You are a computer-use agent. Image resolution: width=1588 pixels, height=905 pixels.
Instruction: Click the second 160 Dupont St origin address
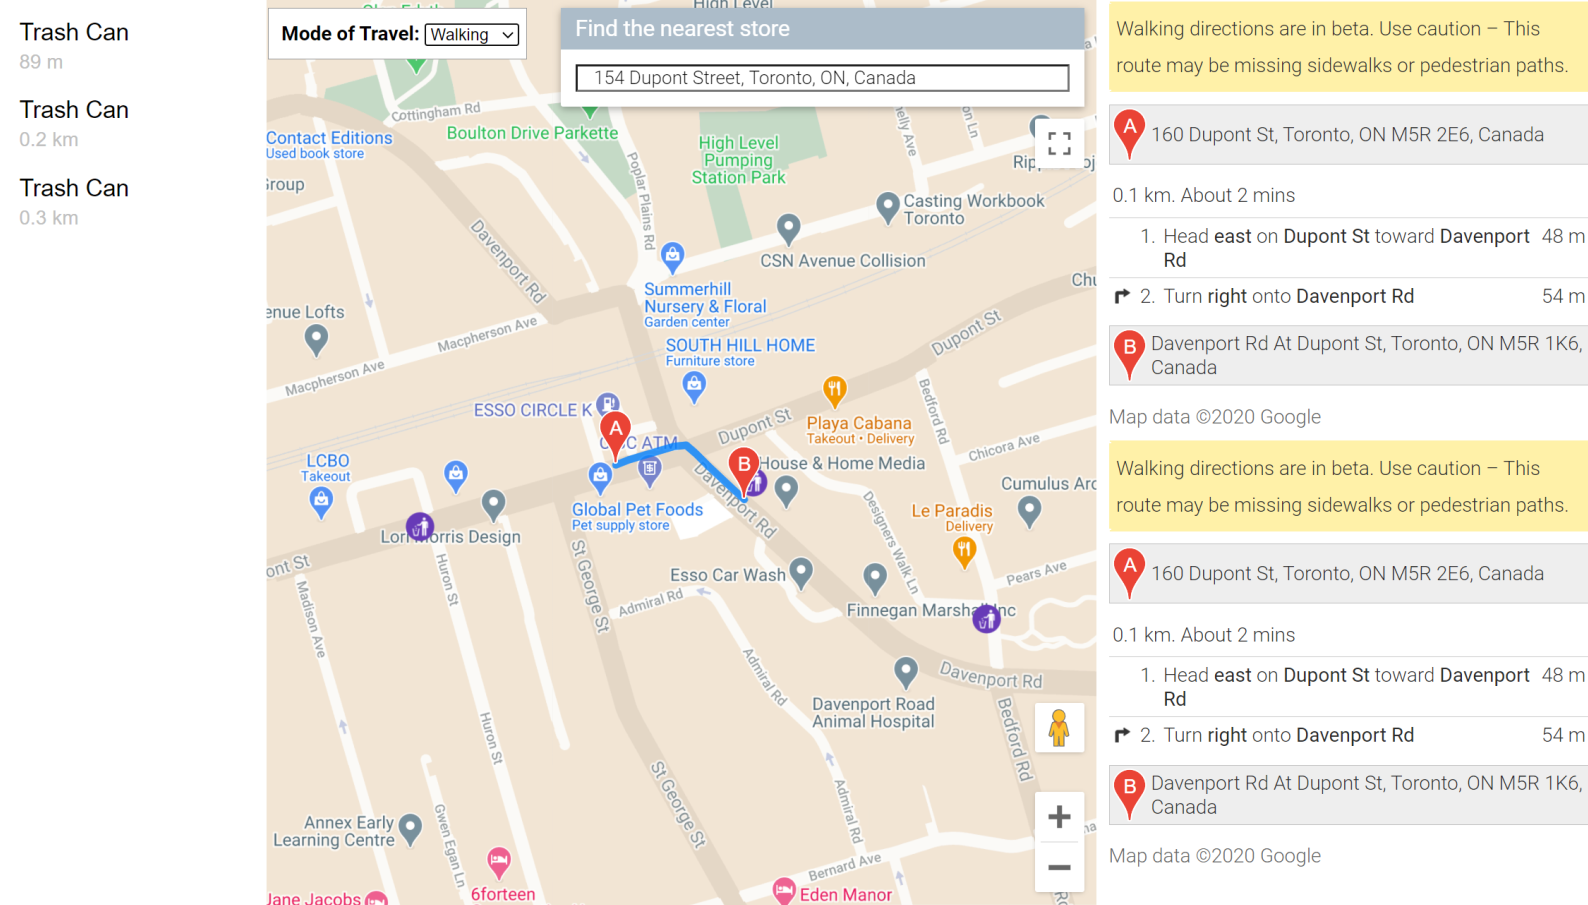(1347, 574)
